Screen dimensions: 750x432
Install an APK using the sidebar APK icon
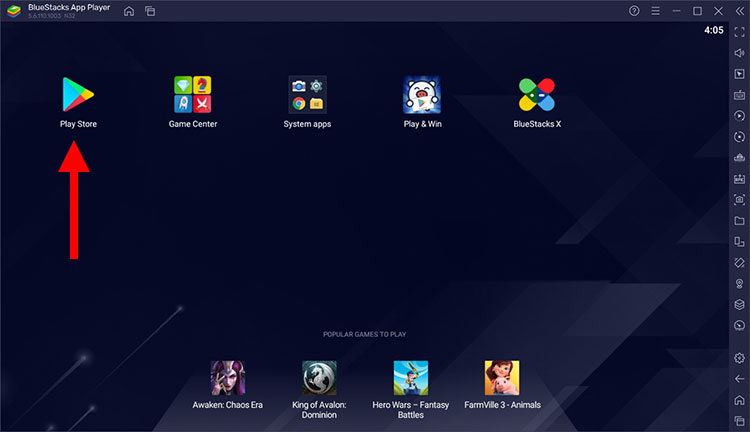coord(739,178)
